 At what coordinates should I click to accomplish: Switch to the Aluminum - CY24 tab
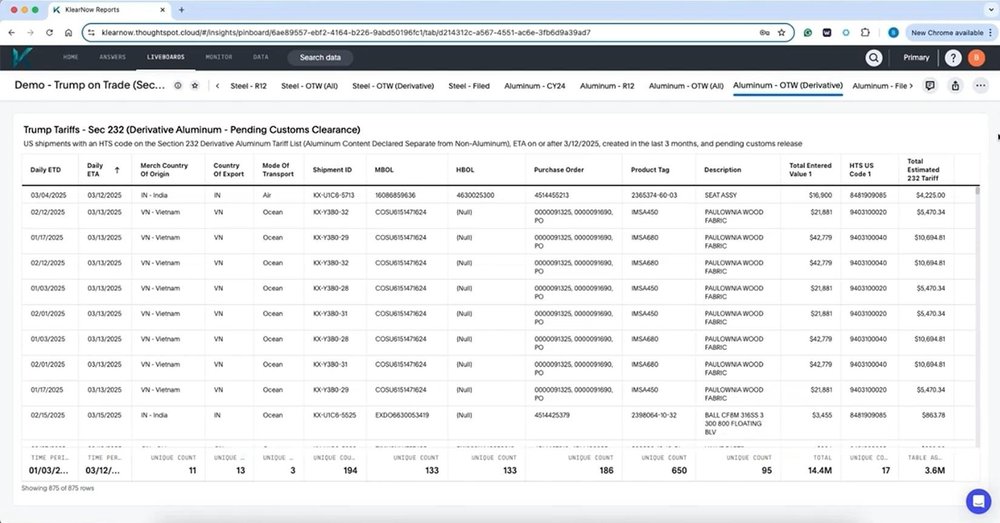coord(534,85)
